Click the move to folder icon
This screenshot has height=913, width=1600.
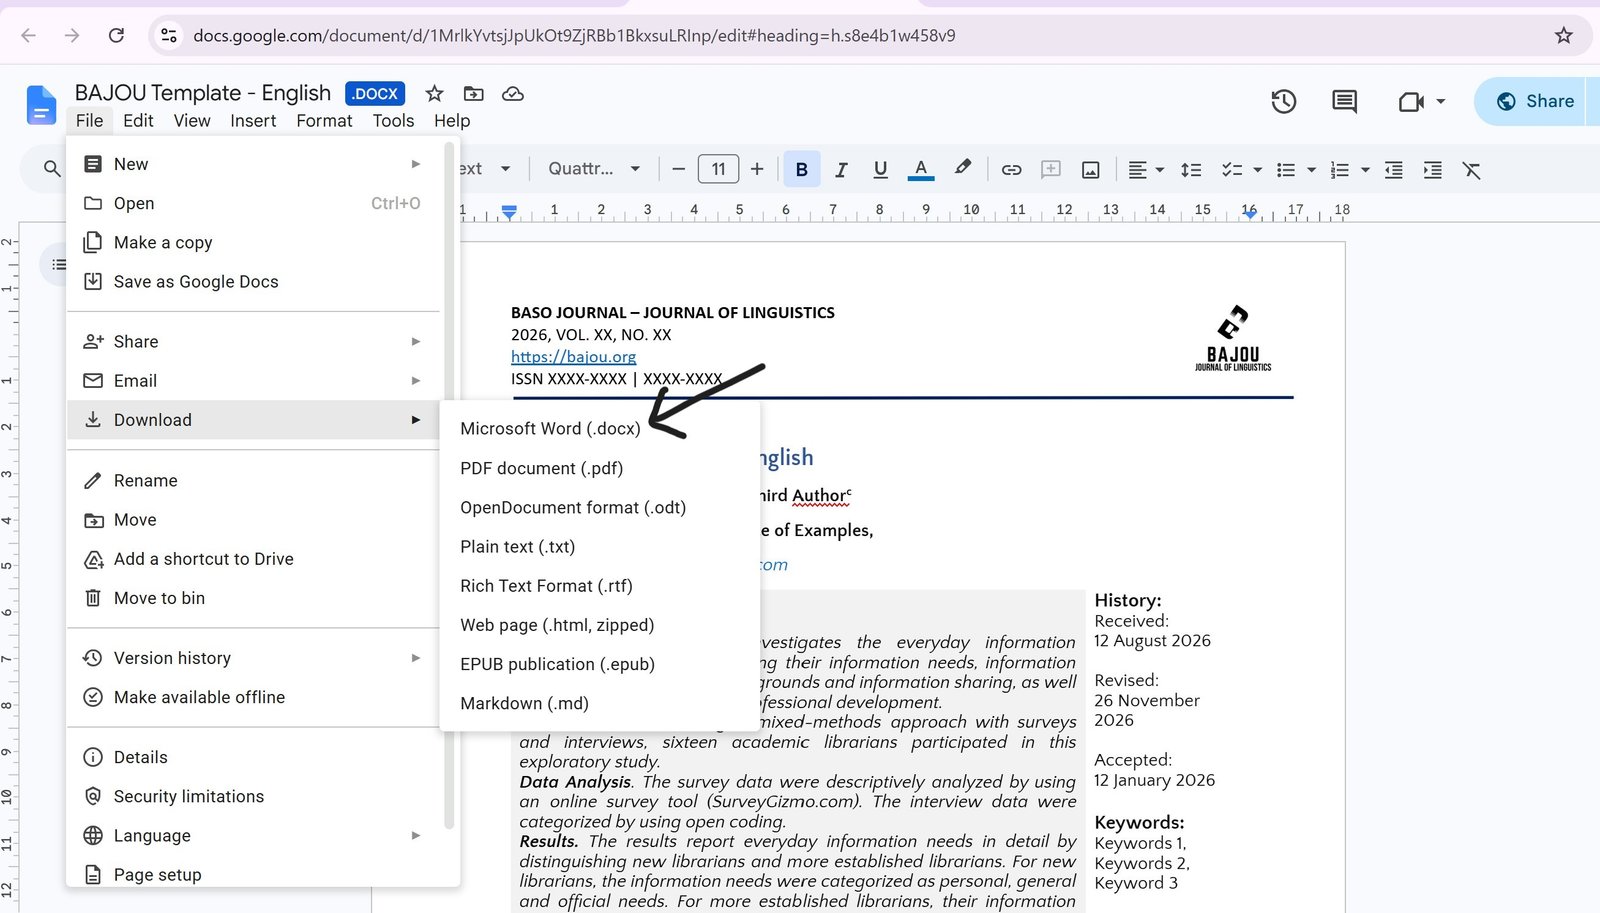pos(474,94)
